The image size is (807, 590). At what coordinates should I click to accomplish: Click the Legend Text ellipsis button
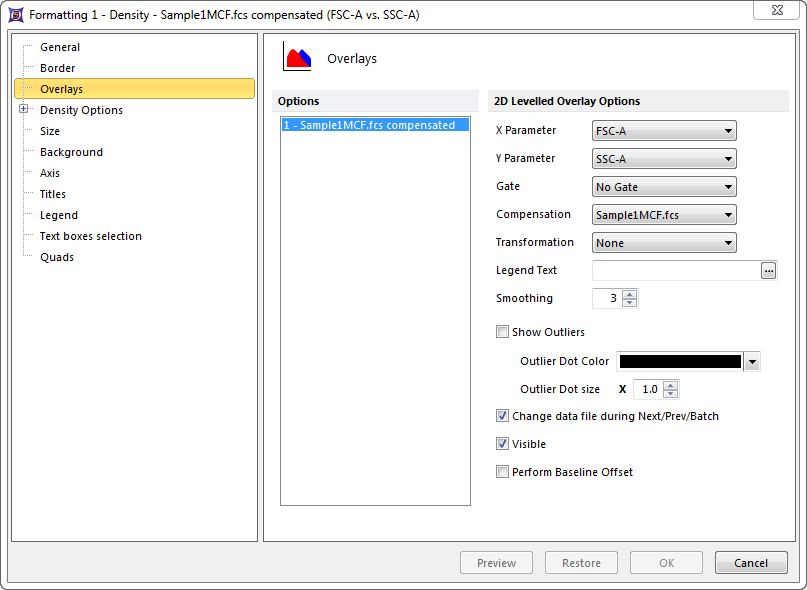tap(768, 270)
